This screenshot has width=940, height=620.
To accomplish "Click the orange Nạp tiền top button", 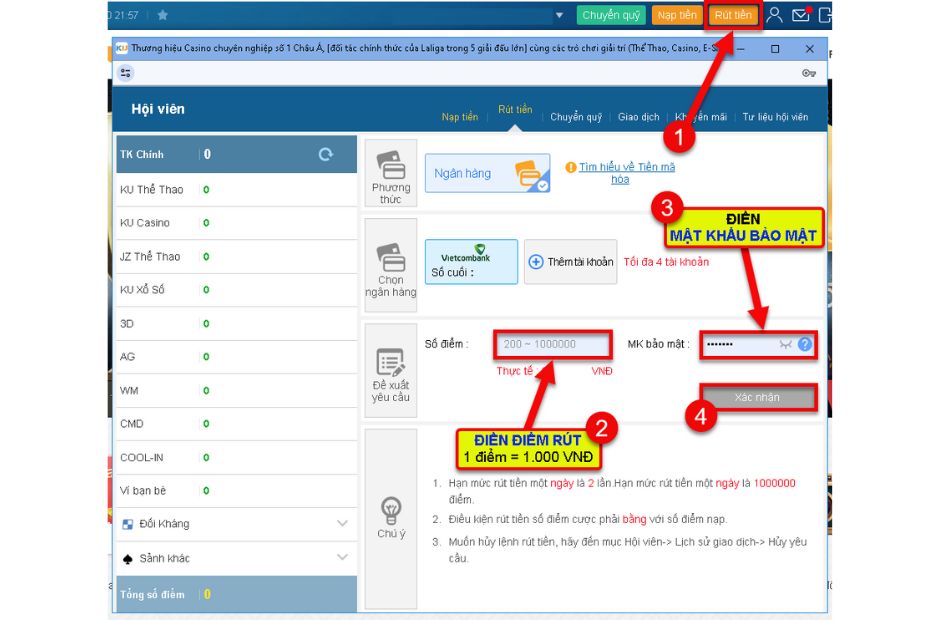I will point(677,15).
